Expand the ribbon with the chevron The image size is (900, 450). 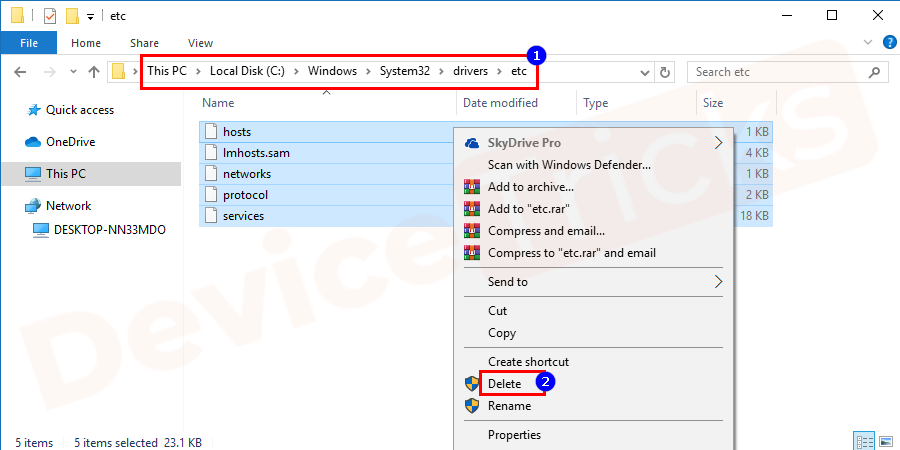pyautogui.click(x=866, y=43)
